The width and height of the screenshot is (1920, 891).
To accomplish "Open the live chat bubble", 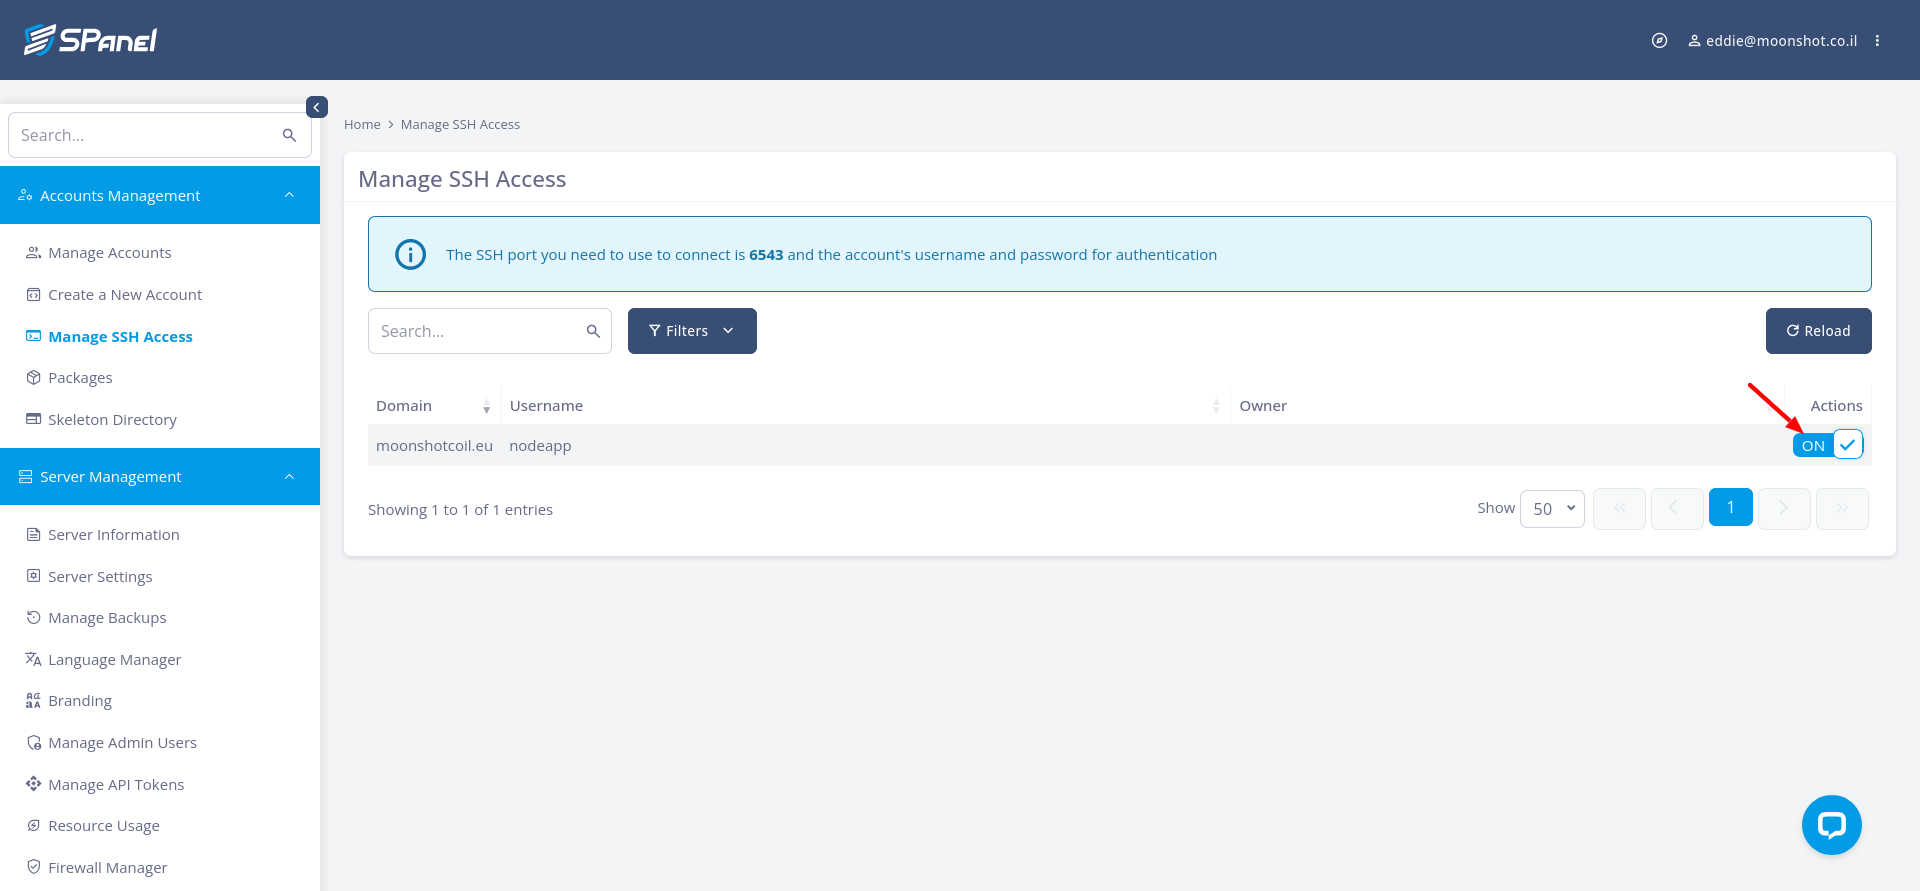I will coord(1831,825).
